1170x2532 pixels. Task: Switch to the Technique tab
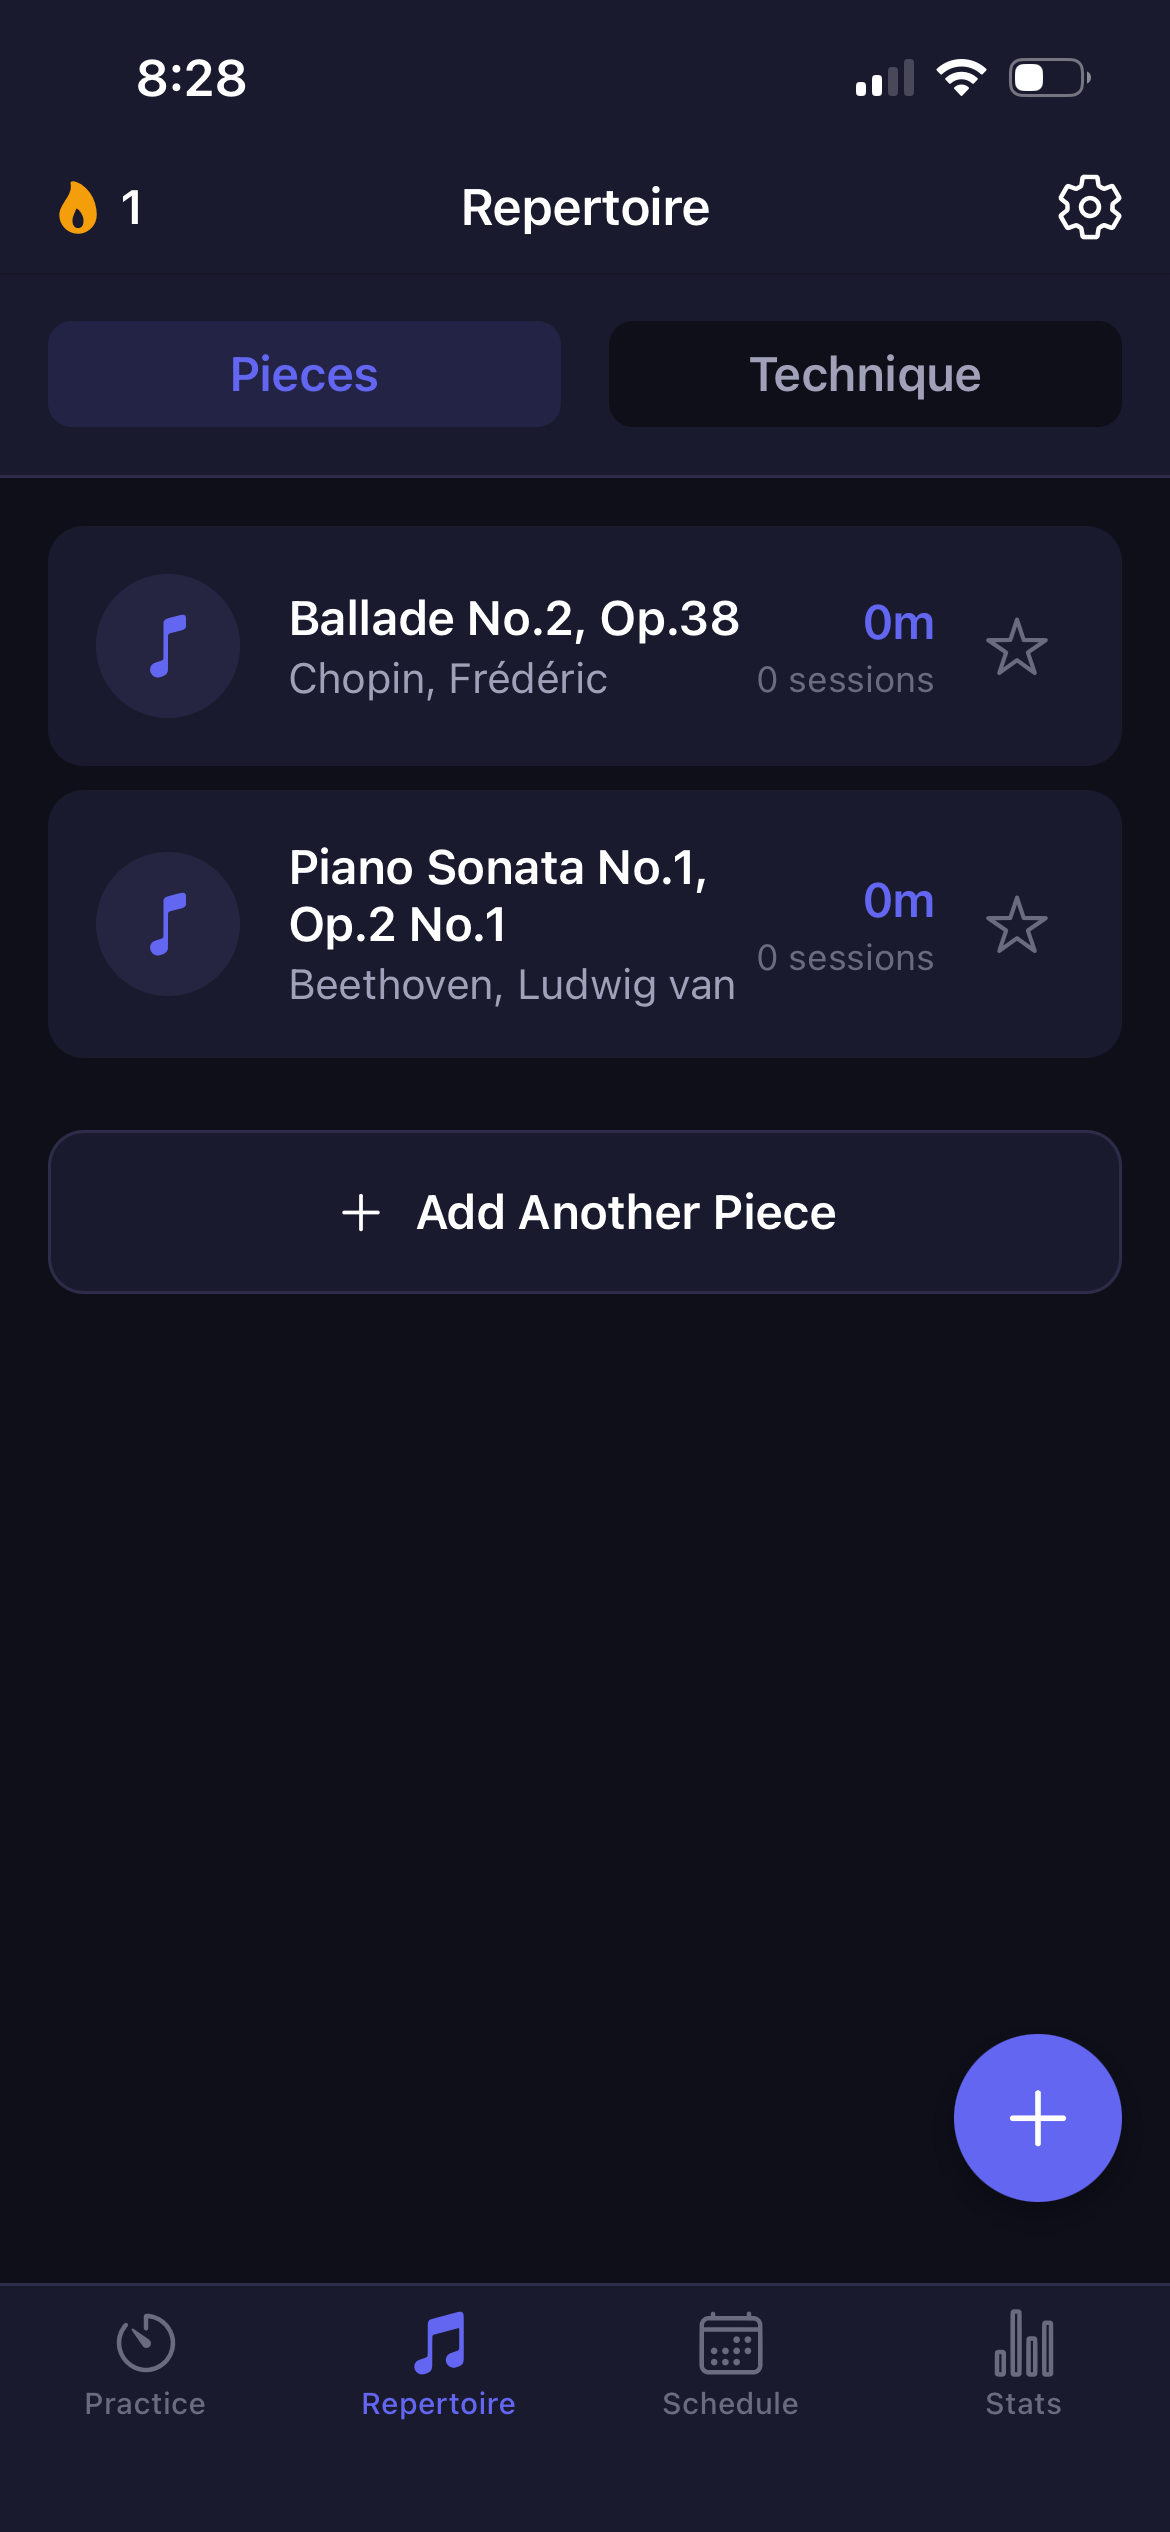click(865, 375)
